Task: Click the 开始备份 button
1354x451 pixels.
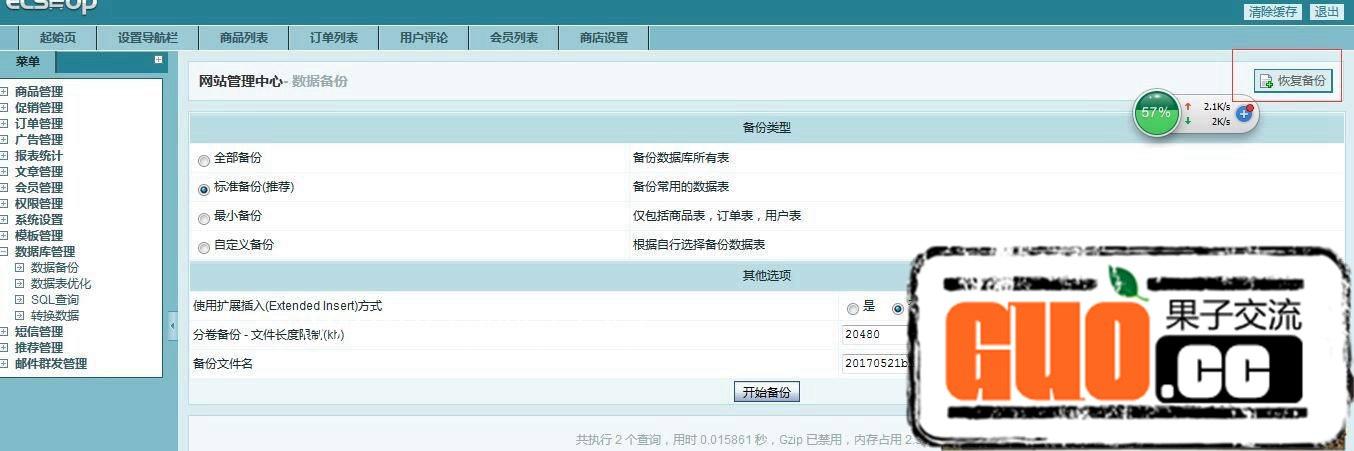Action: pyautogui.click(x=766, y=393)
